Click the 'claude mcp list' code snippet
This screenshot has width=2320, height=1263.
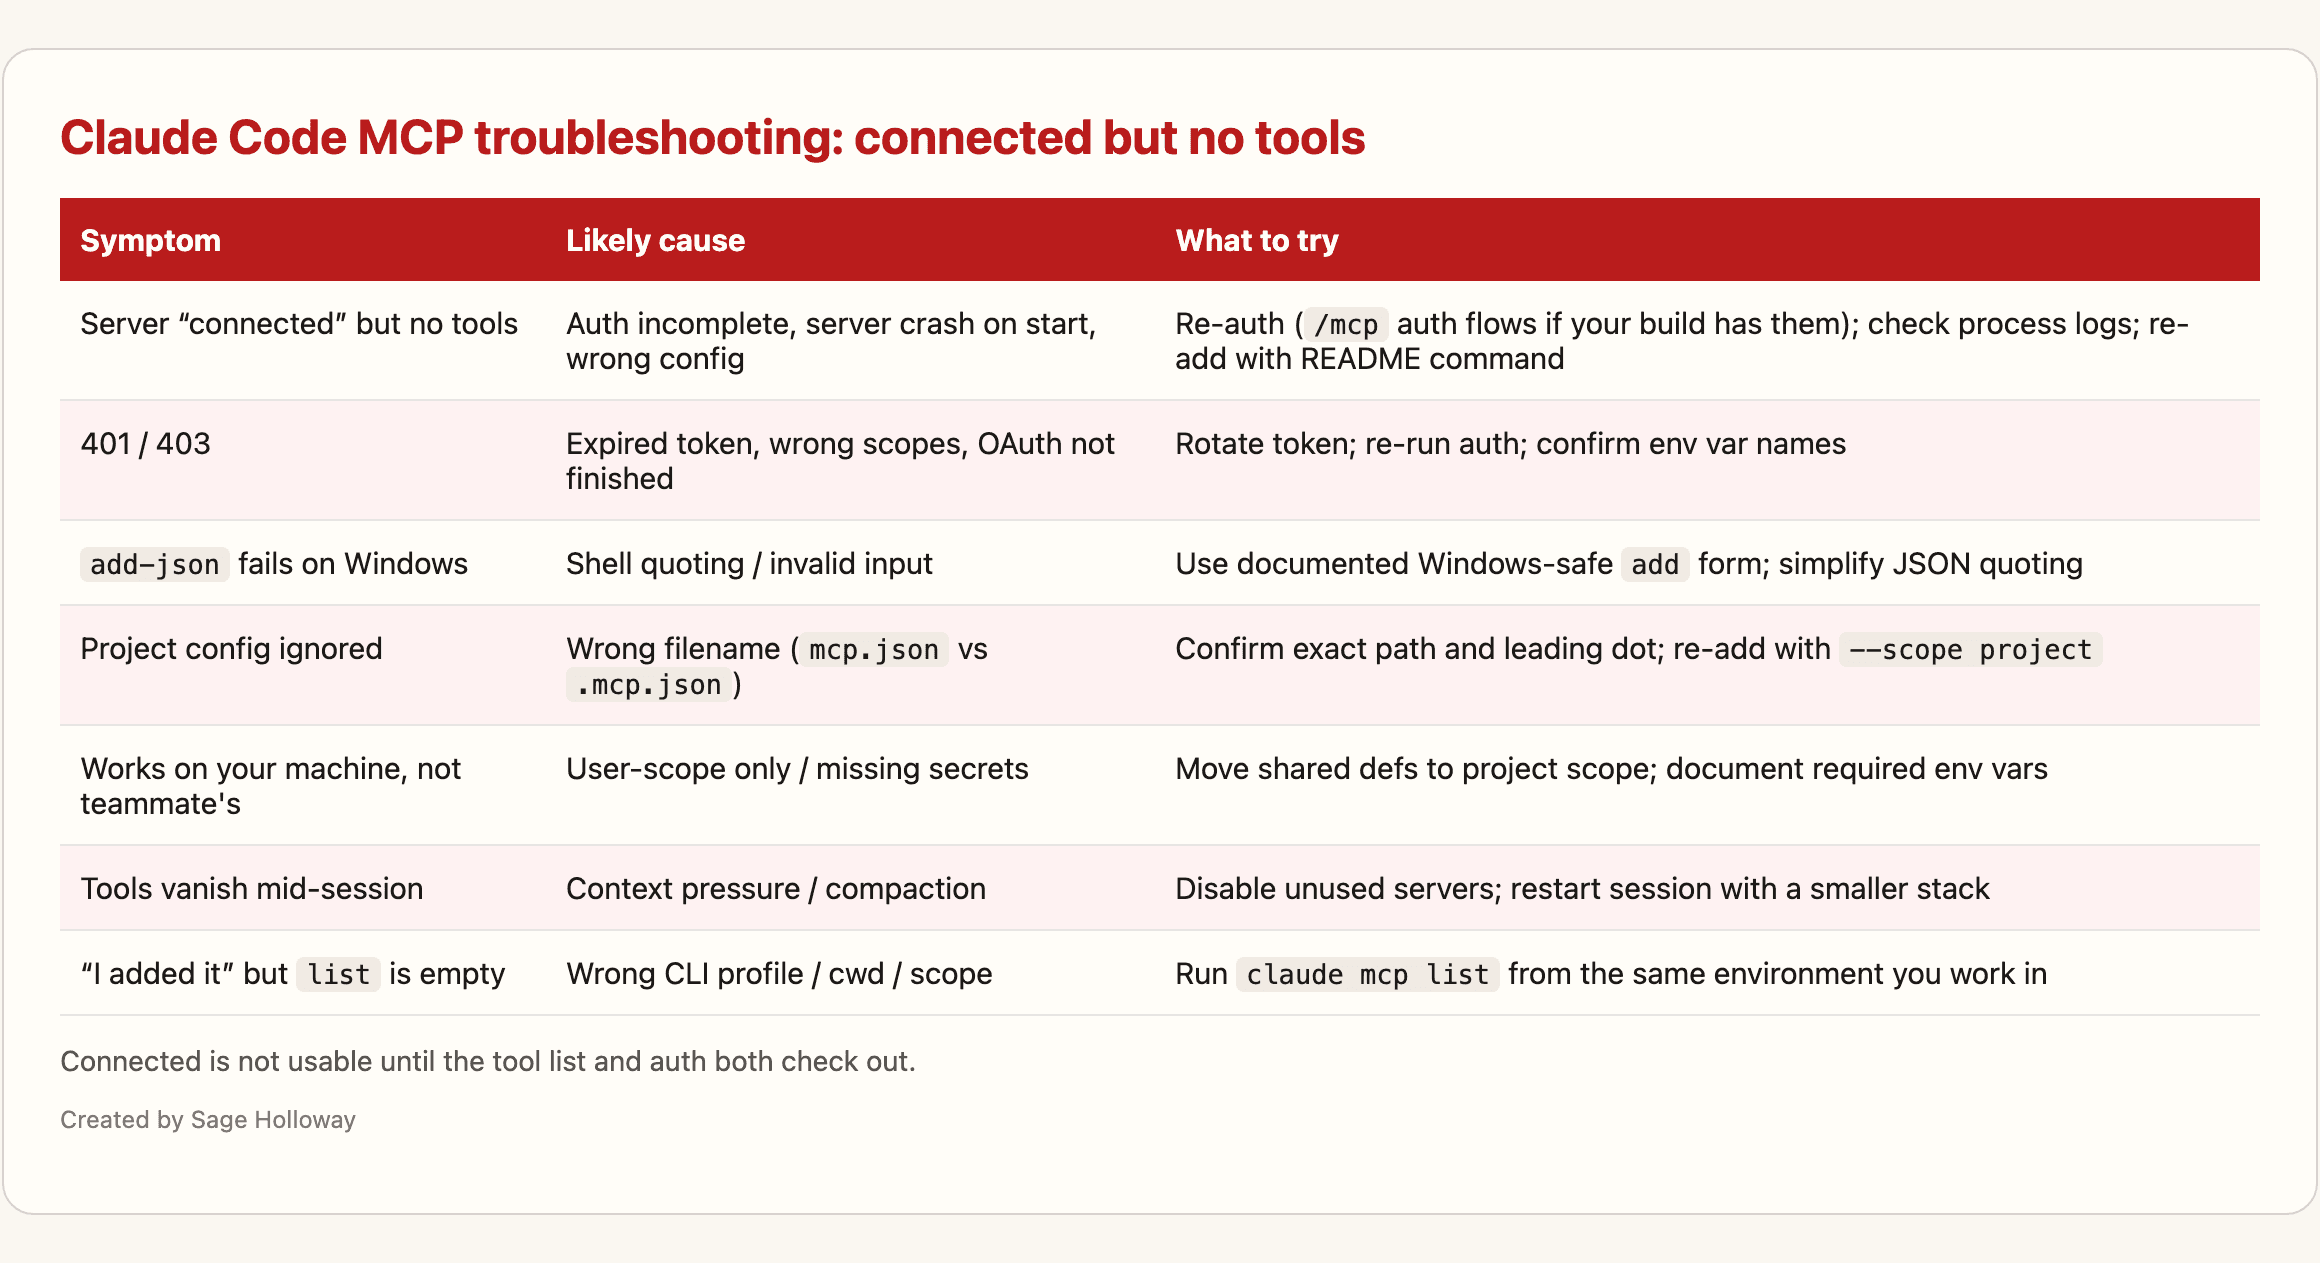1367,975
